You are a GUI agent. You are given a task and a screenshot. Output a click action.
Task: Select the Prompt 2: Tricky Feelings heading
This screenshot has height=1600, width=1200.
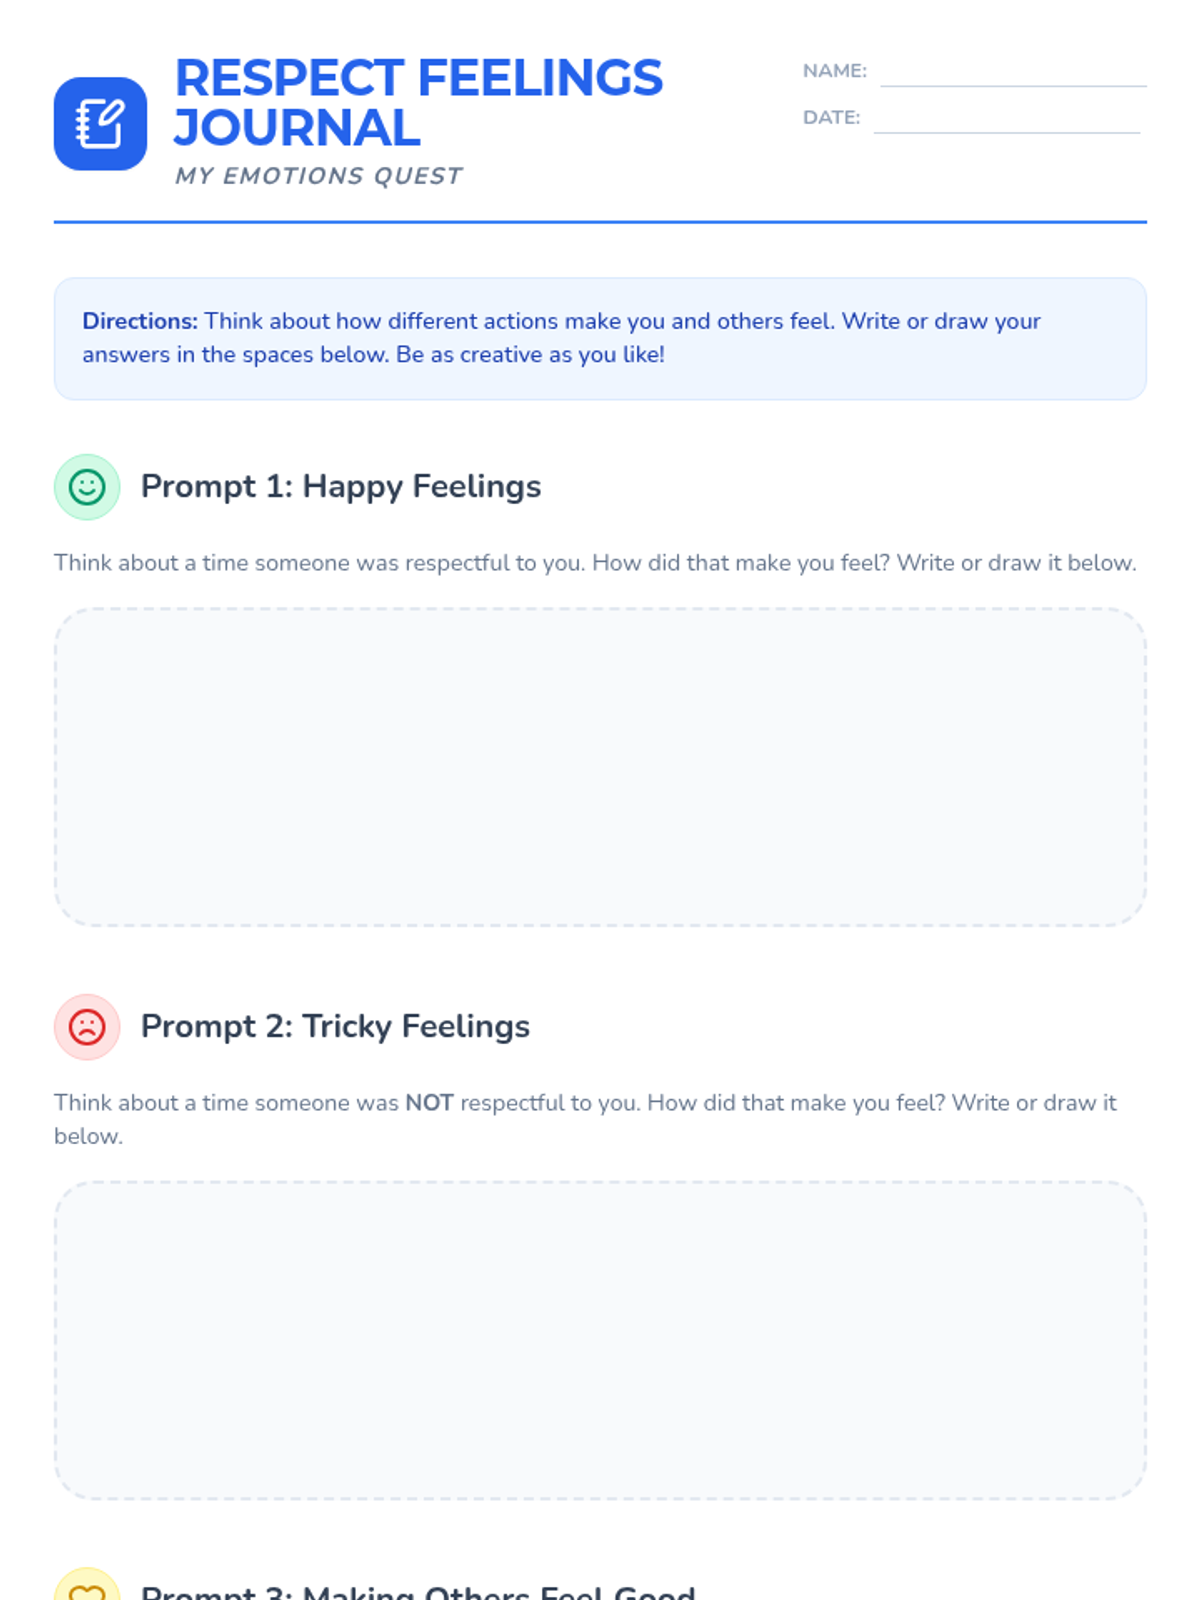pyautogui.click(x=335, y=1026)
